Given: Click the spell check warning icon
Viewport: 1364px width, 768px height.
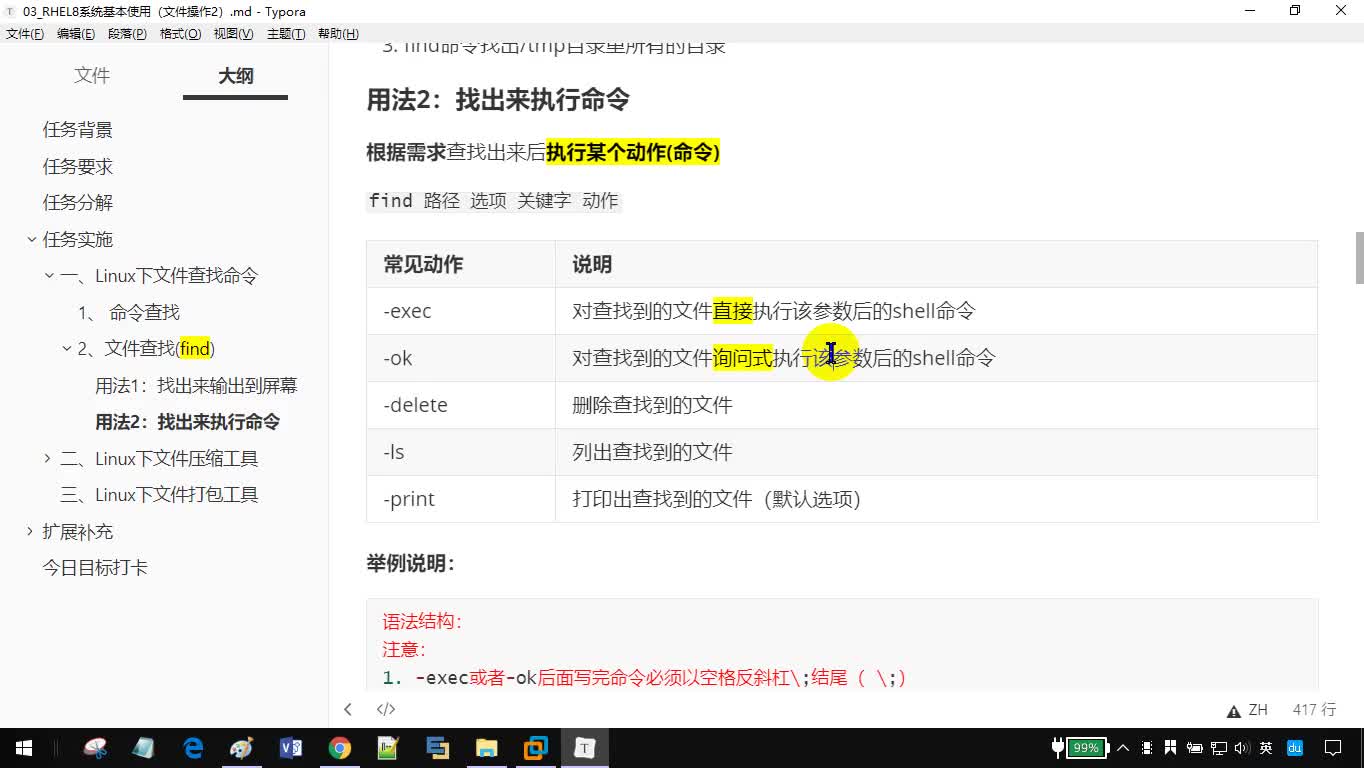Looking at the screenshot, I should click(1234, 711).
